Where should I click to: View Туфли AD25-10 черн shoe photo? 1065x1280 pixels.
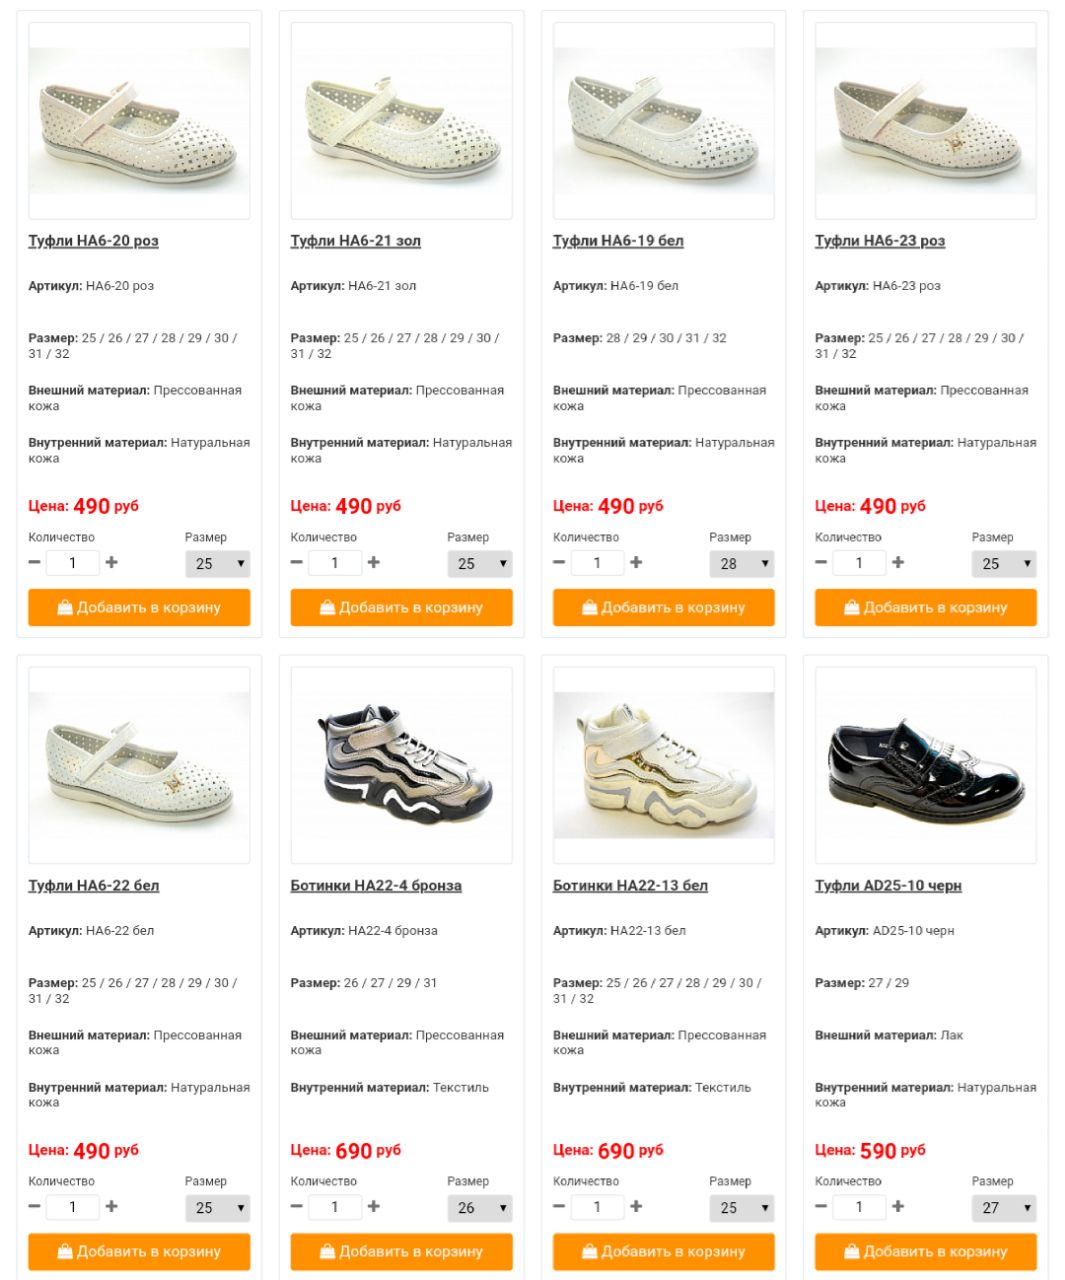(926, 765)
